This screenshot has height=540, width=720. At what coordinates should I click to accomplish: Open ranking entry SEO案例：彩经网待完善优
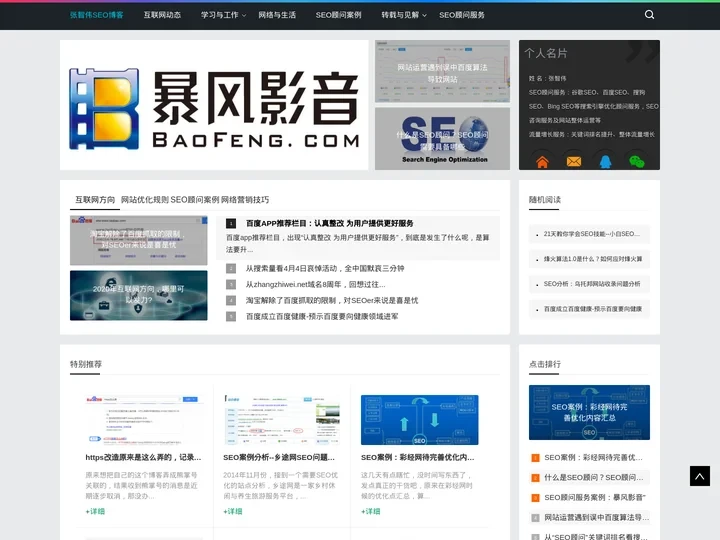coord(593,458)
